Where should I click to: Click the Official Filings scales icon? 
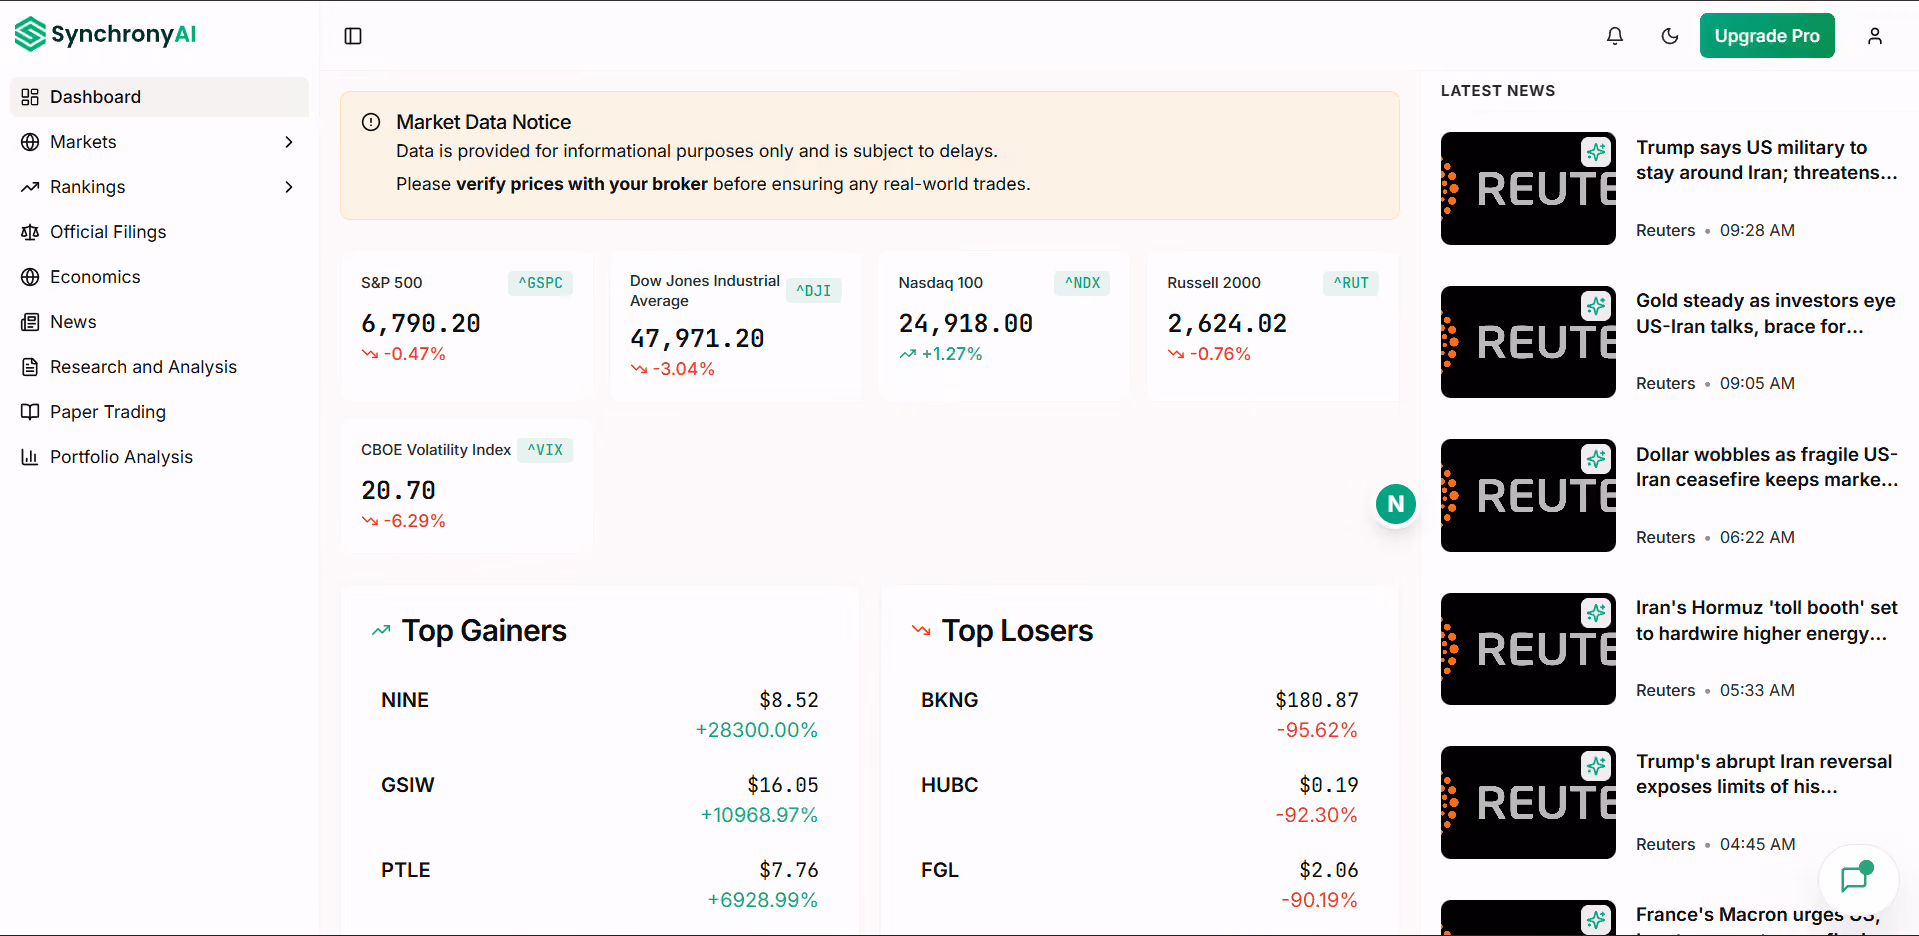30,232
